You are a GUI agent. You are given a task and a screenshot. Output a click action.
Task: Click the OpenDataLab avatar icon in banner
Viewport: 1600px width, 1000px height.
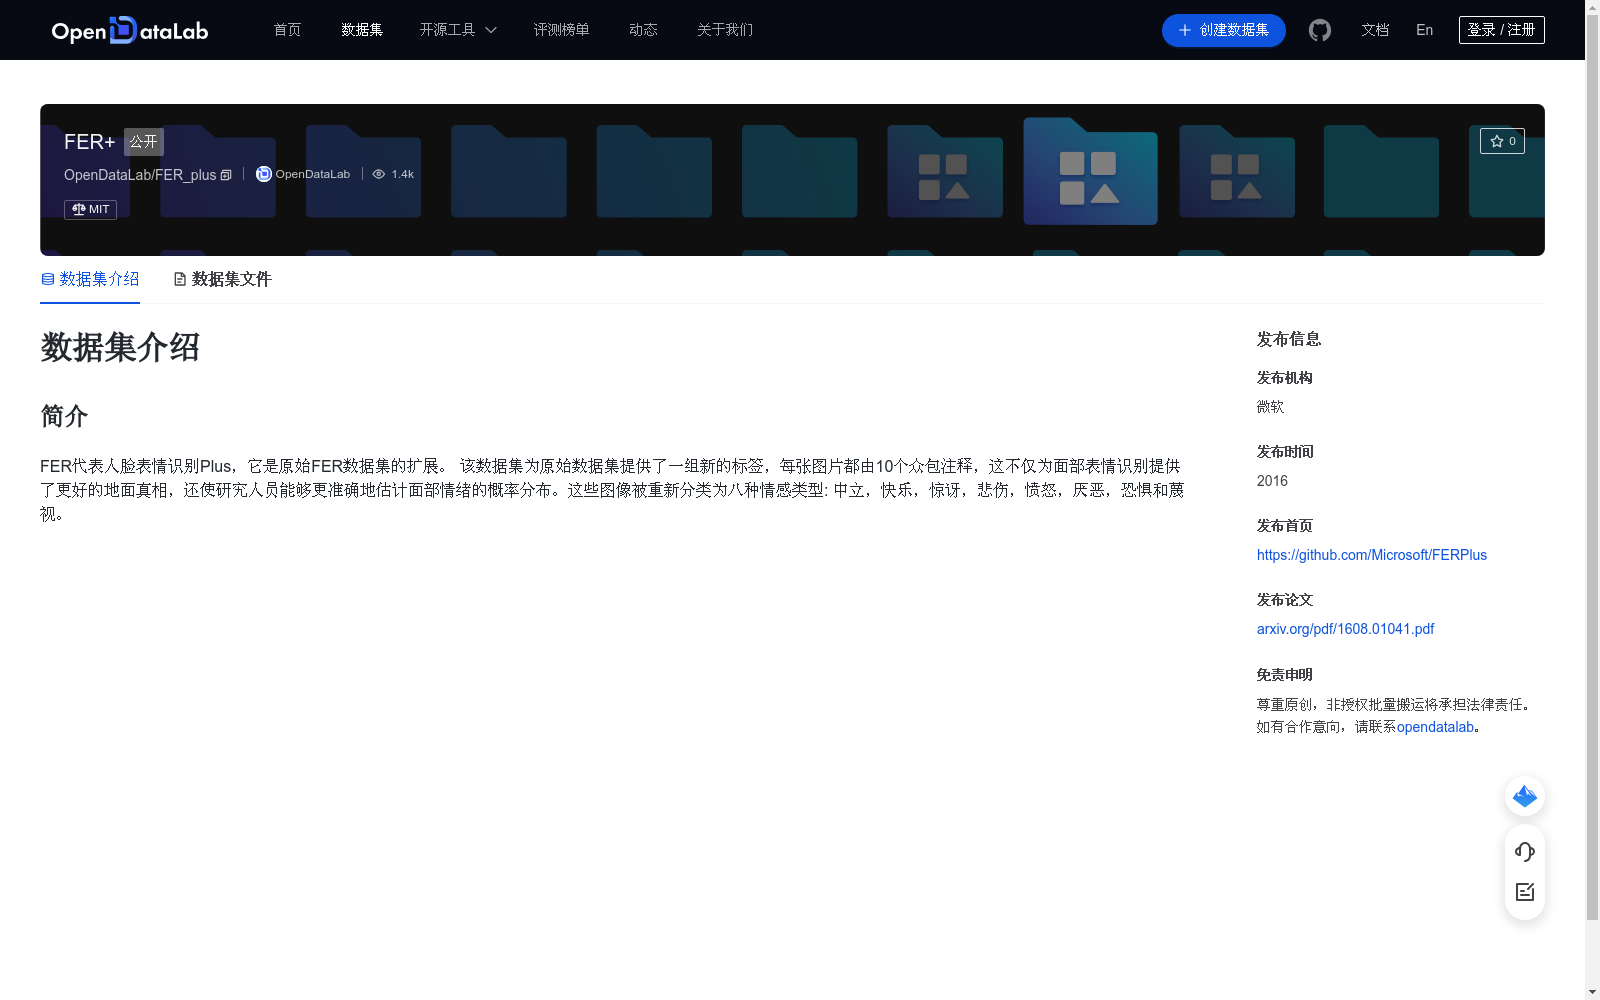click(x=263, y=173)
